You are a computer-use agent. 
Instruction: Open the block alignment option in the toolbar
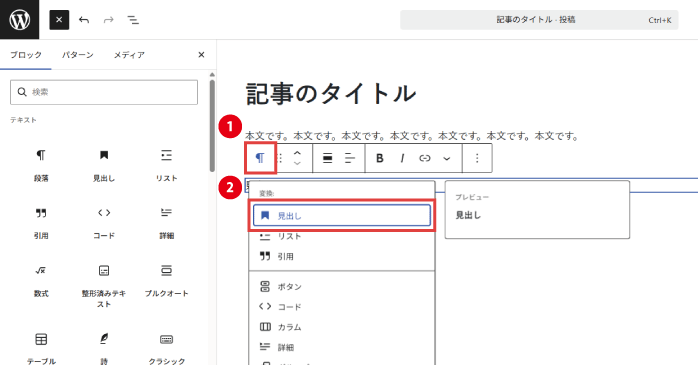click(328, 158)
